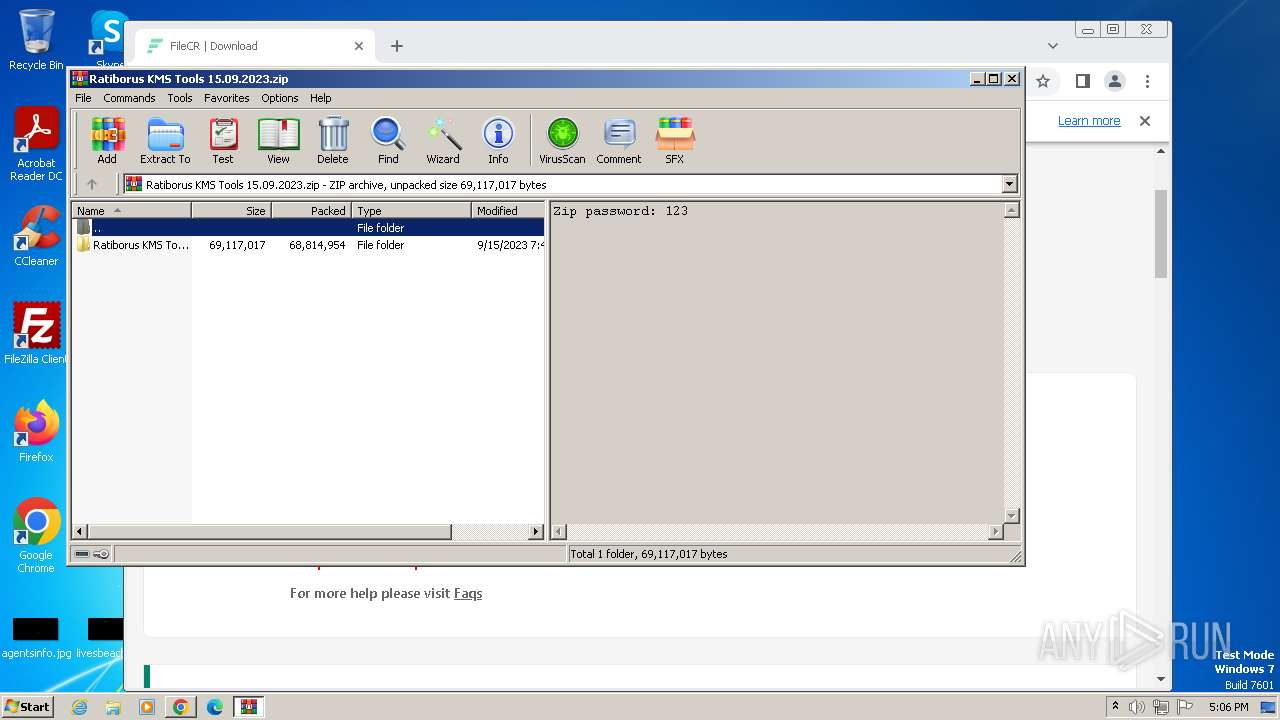Screen dimensions: 1280x720
Task: Launch Firefox from desktop
Action: click(x=36, y=432)
